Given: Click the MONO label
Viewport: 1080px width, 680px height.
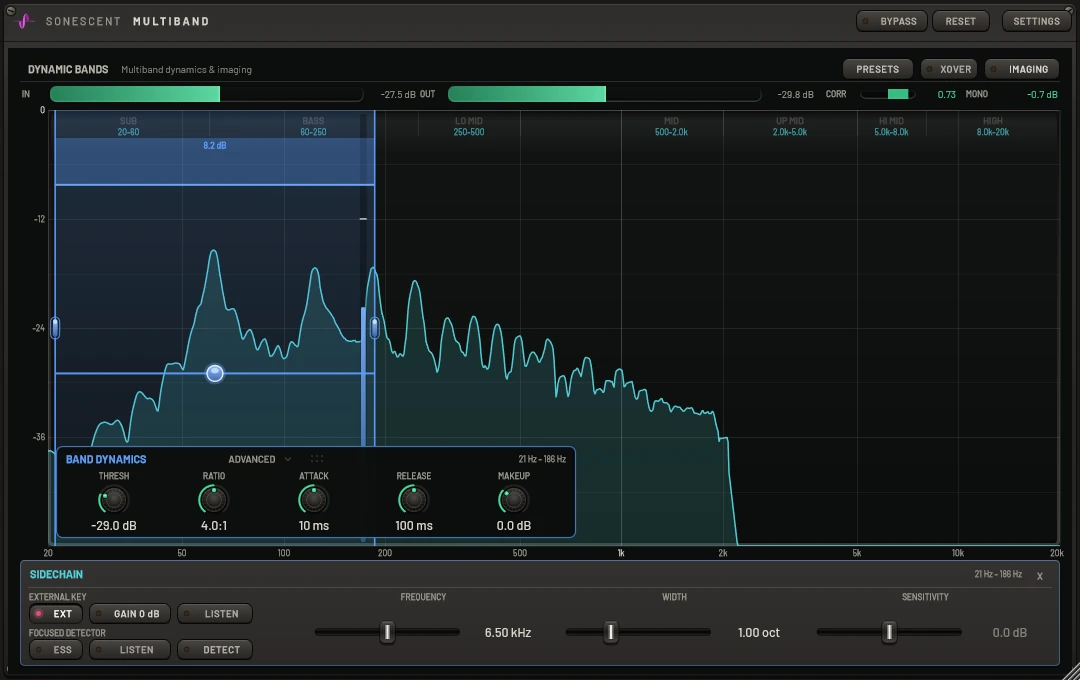Looking at the screenshot, I should tap(976, 94).
